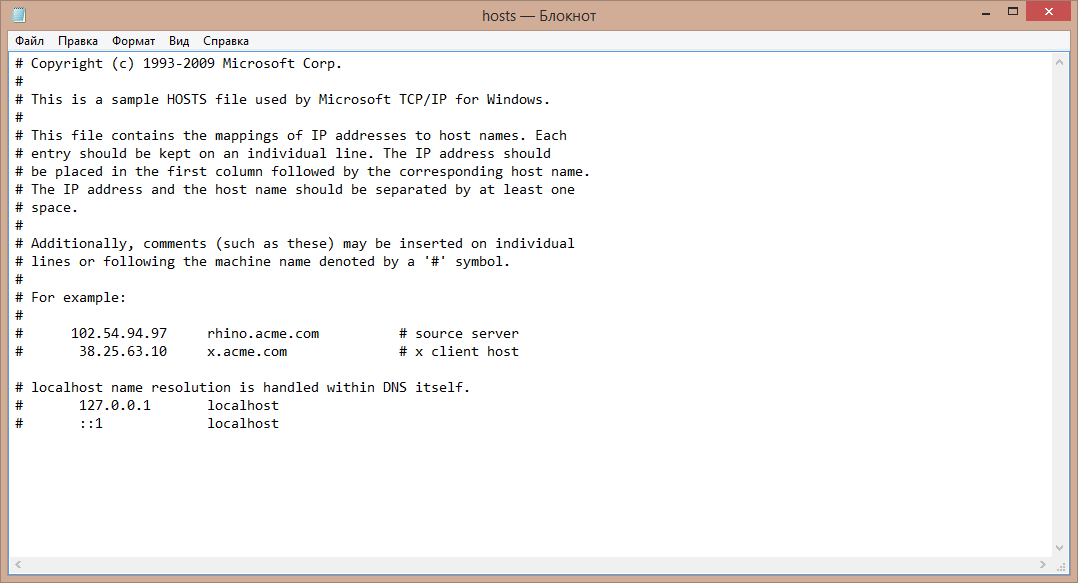This screenshot has height=583, width=1078.
Task: Close the hosts Notepad window
Action: (x=1048, y=11)
